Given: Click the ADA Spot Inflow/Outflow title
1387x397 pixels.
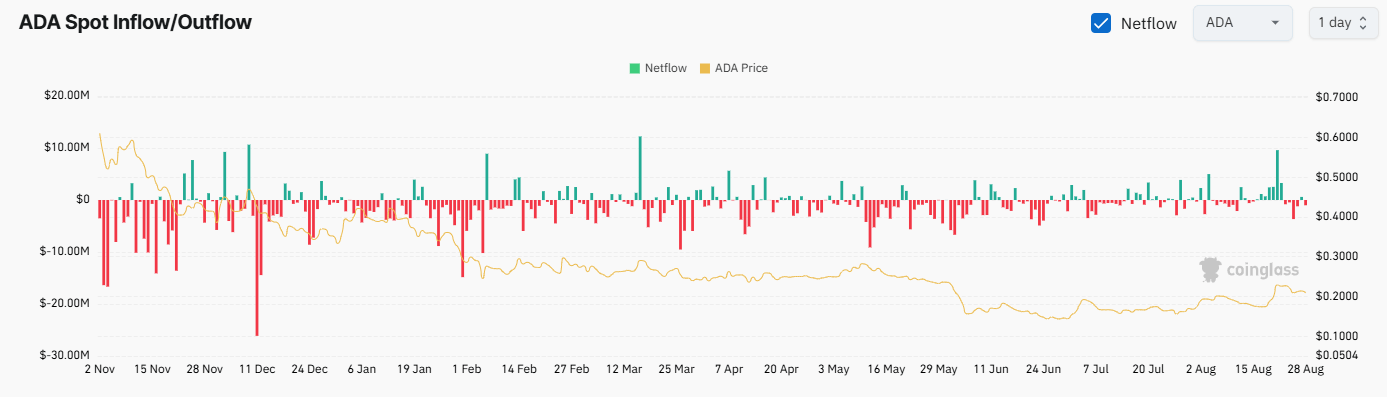Looking at the screenshot, I should [135, 23].
